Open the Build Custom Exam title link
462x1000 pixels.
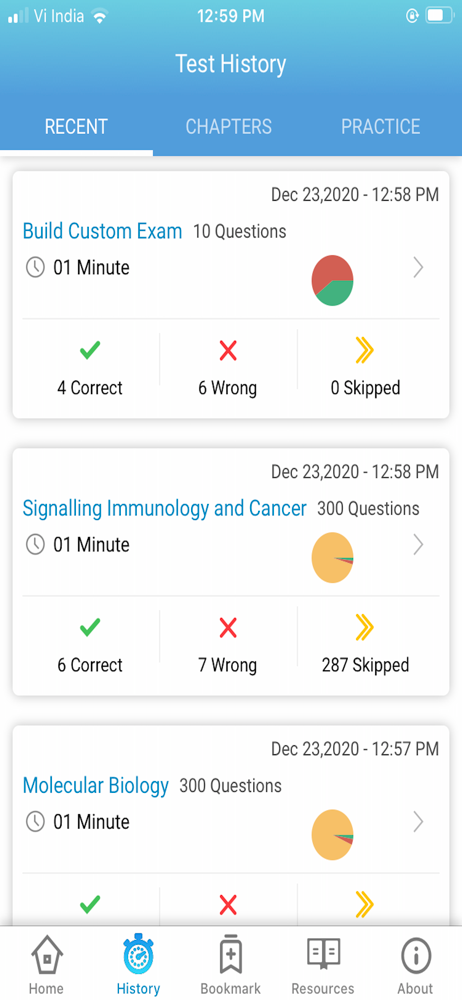click(x=102, y=231)
